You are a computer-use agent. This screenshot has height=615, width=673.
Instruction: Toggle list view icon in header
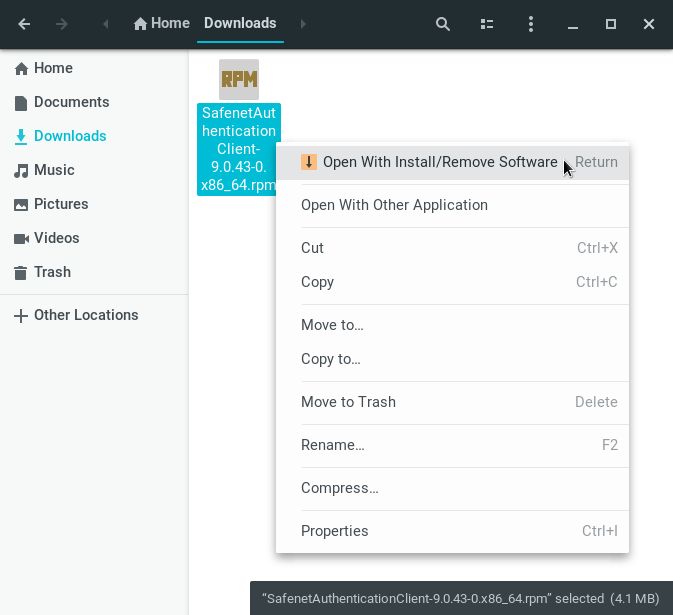click(x=487, y=24)
